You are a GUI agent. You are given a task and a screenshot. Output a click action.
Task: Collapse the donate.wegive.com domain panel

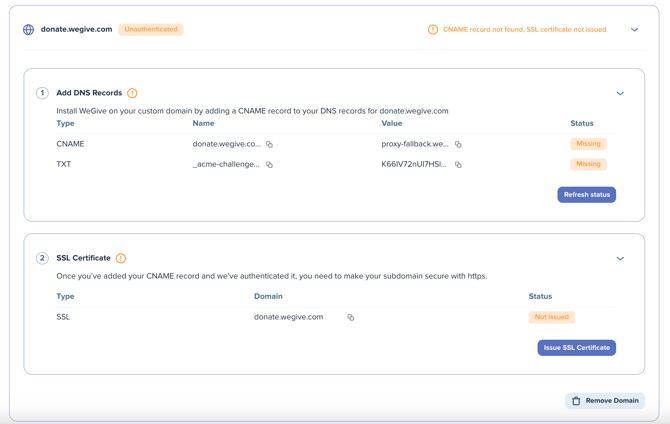pos(634,30)
